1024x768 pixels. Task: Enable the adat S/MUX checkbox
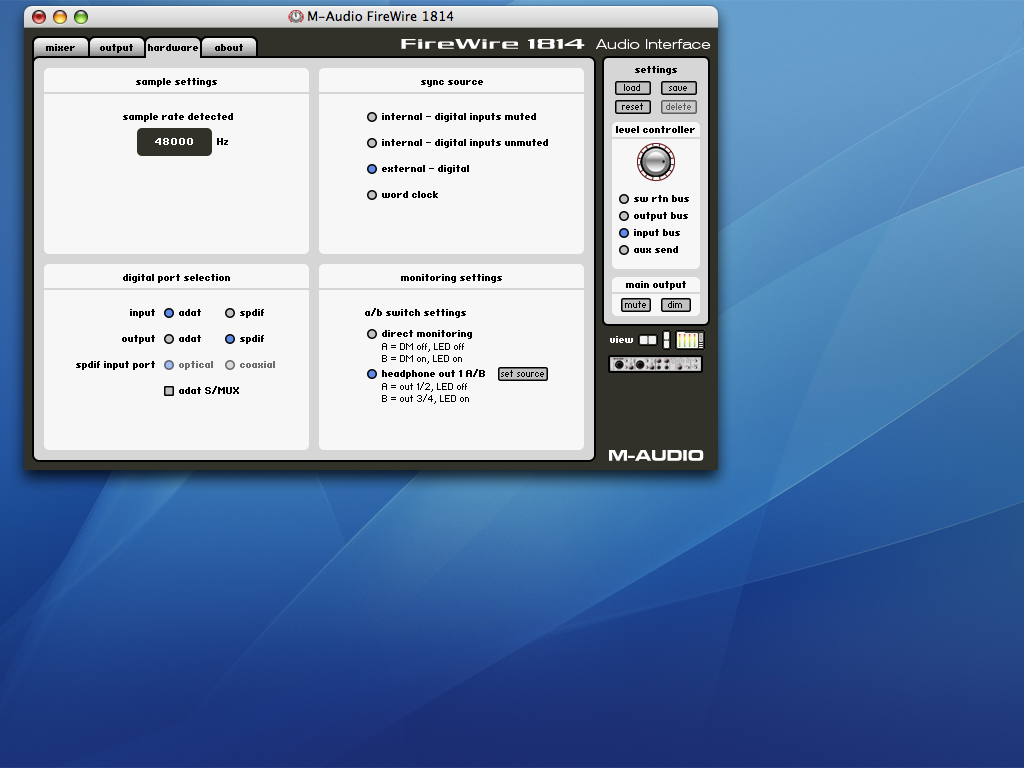pos(168,391)
